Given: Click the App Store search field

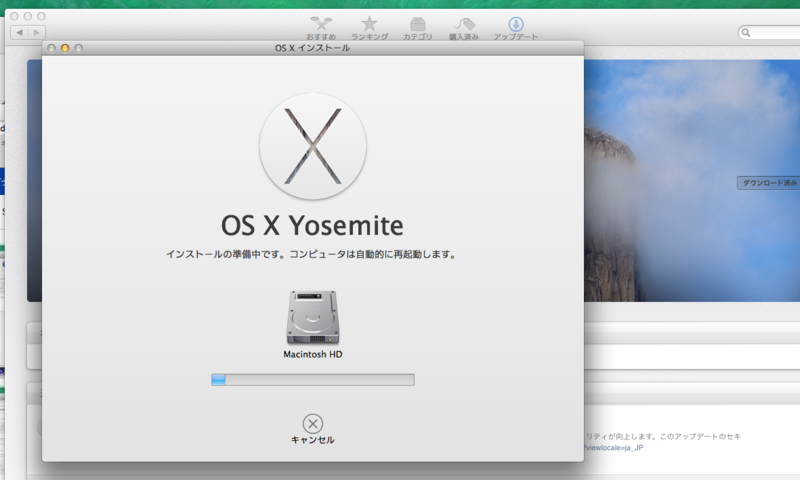Looking at the screenshot, I should (769, 33).
